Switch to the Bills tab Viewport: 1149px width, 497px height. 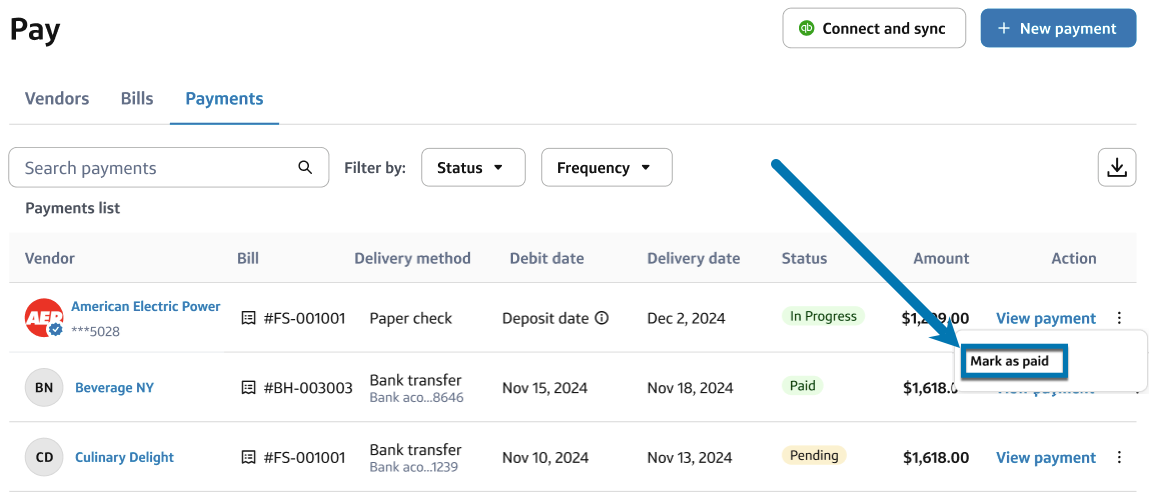(x=137, y=99)
